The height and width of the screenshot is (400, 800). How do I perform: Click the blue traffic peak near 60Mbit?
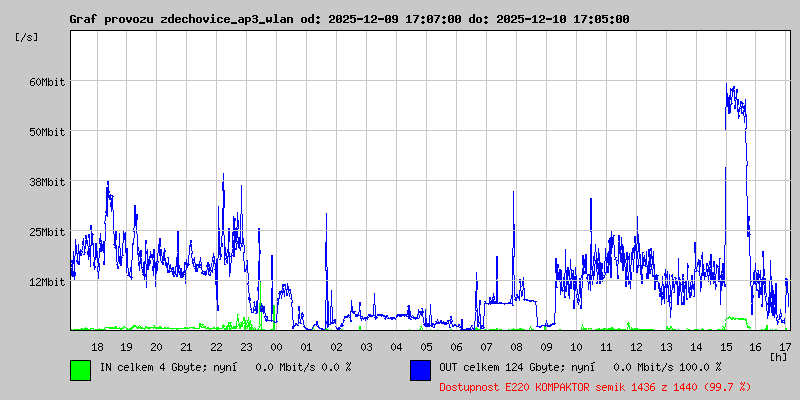click(736, 99)
